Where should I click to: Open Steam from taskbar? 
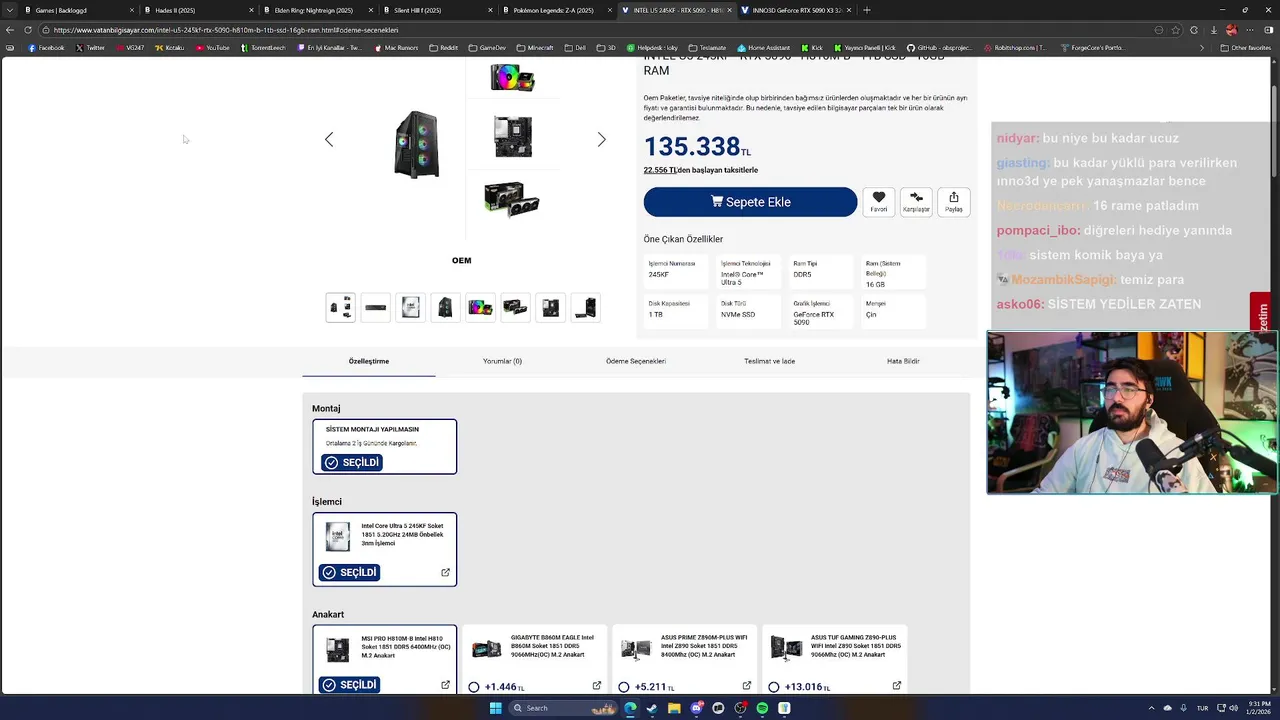click(652, 708)
